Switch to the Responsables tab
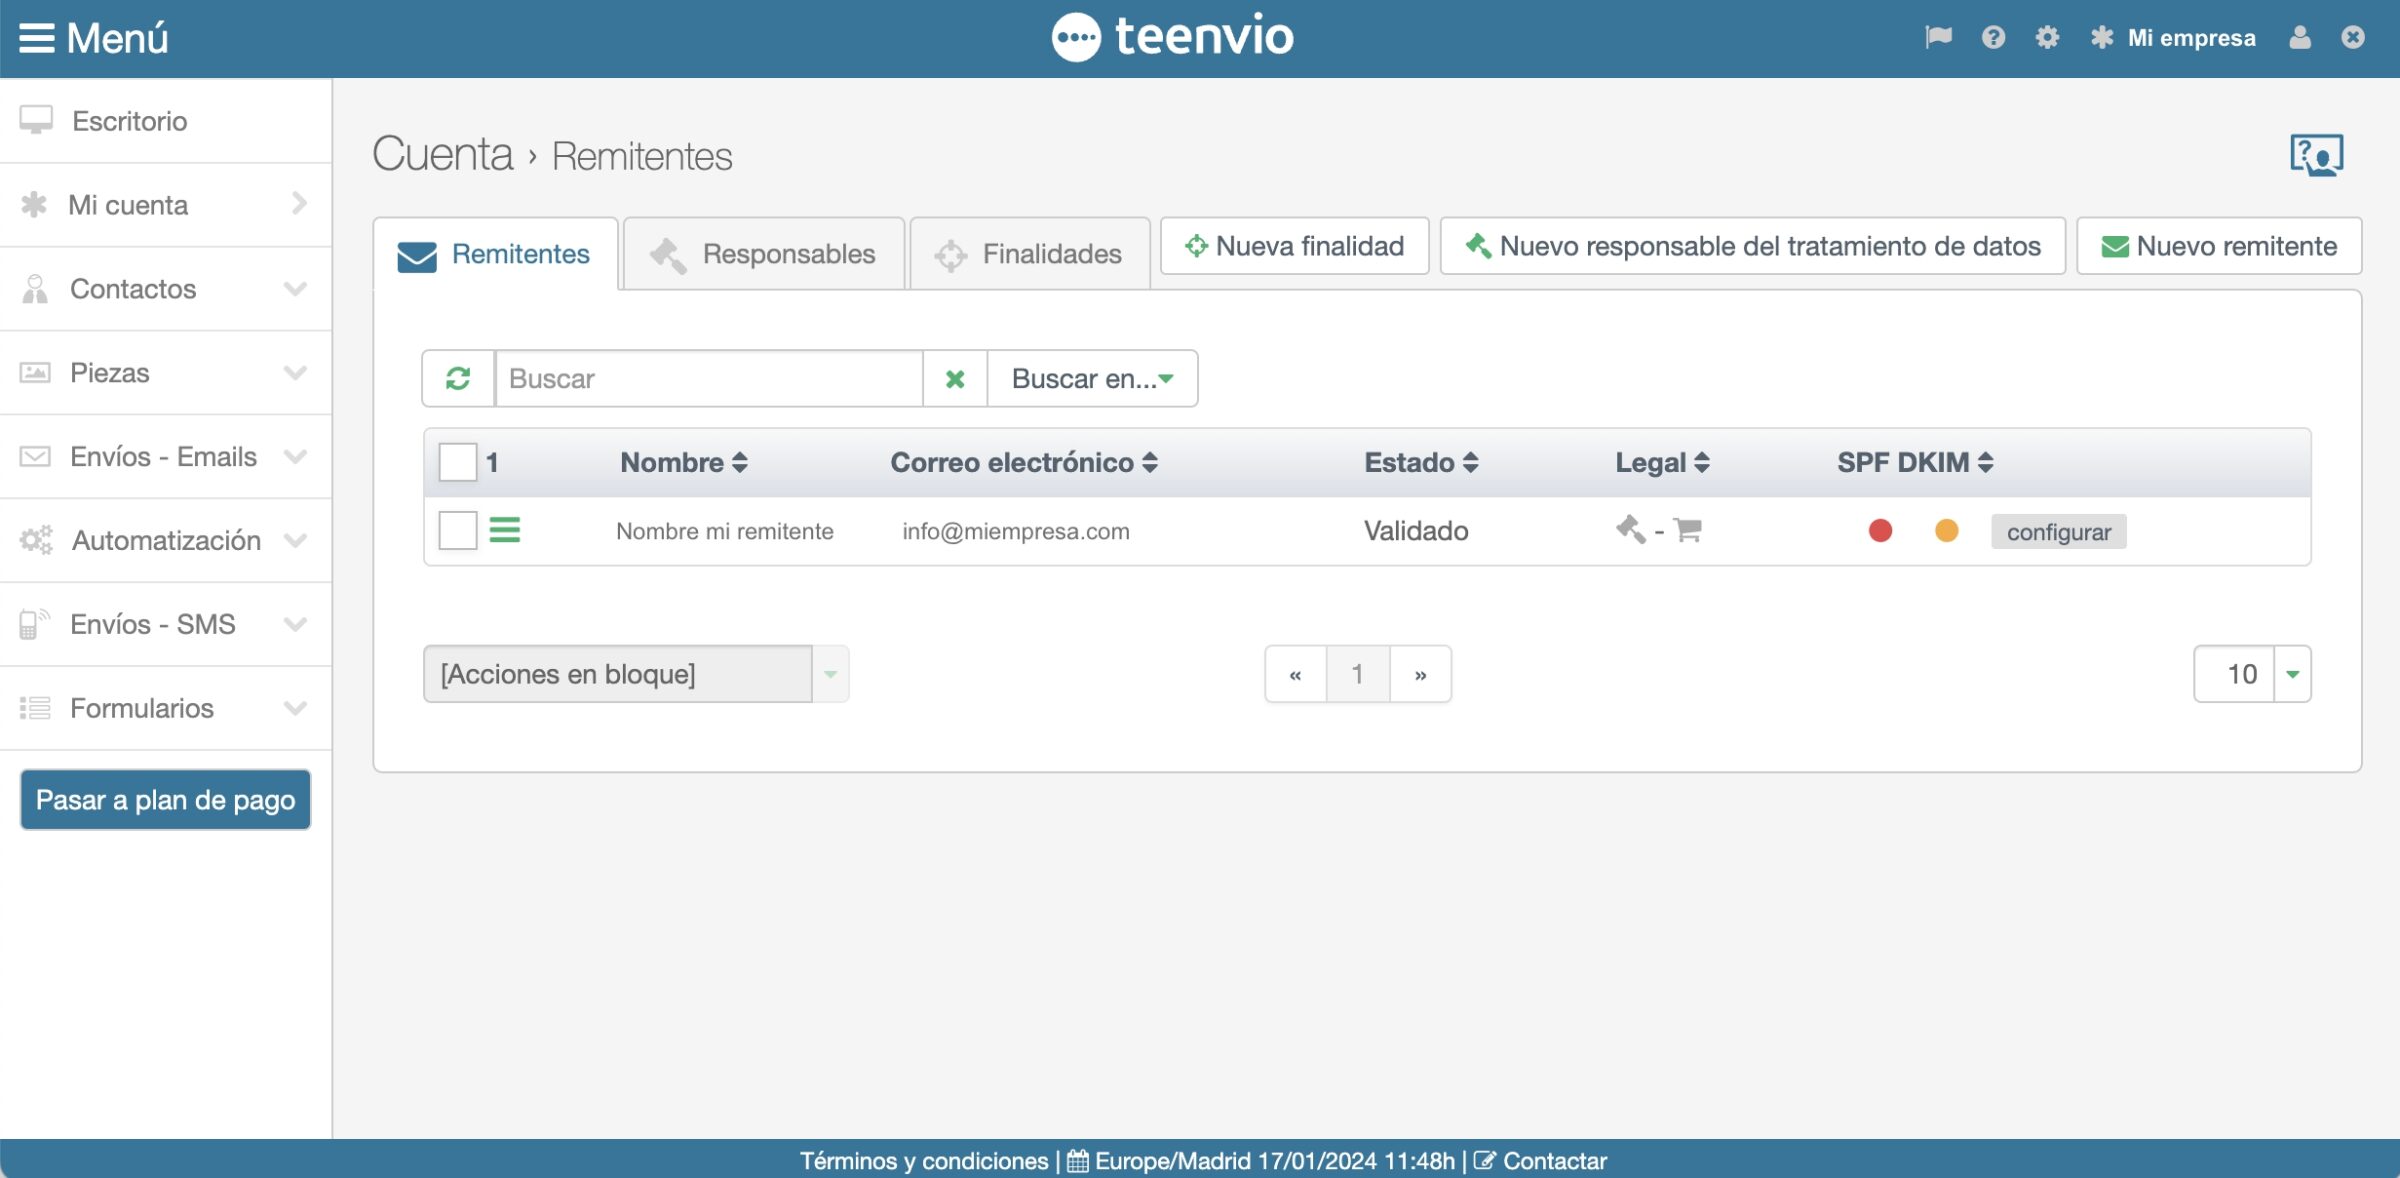Viewport: 2400px width, 1178px height. click(x=764, y=254)
